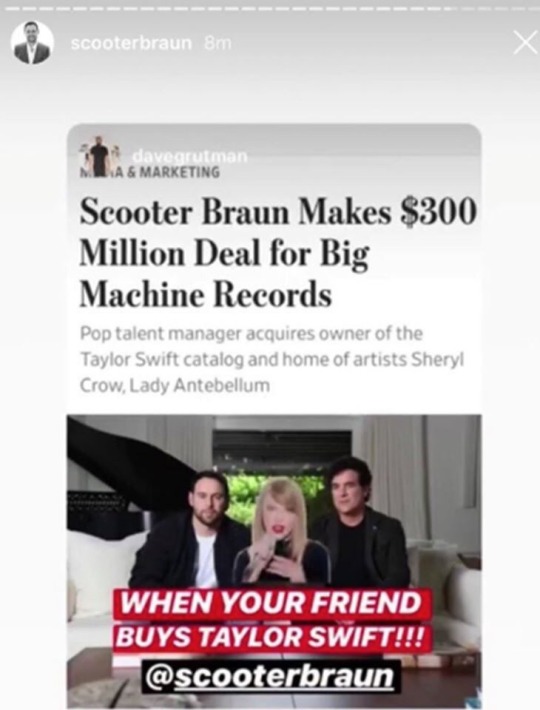Click the 8m timestamp beside the username
This screenshot has width=540, height=710.
pos(218,43)
